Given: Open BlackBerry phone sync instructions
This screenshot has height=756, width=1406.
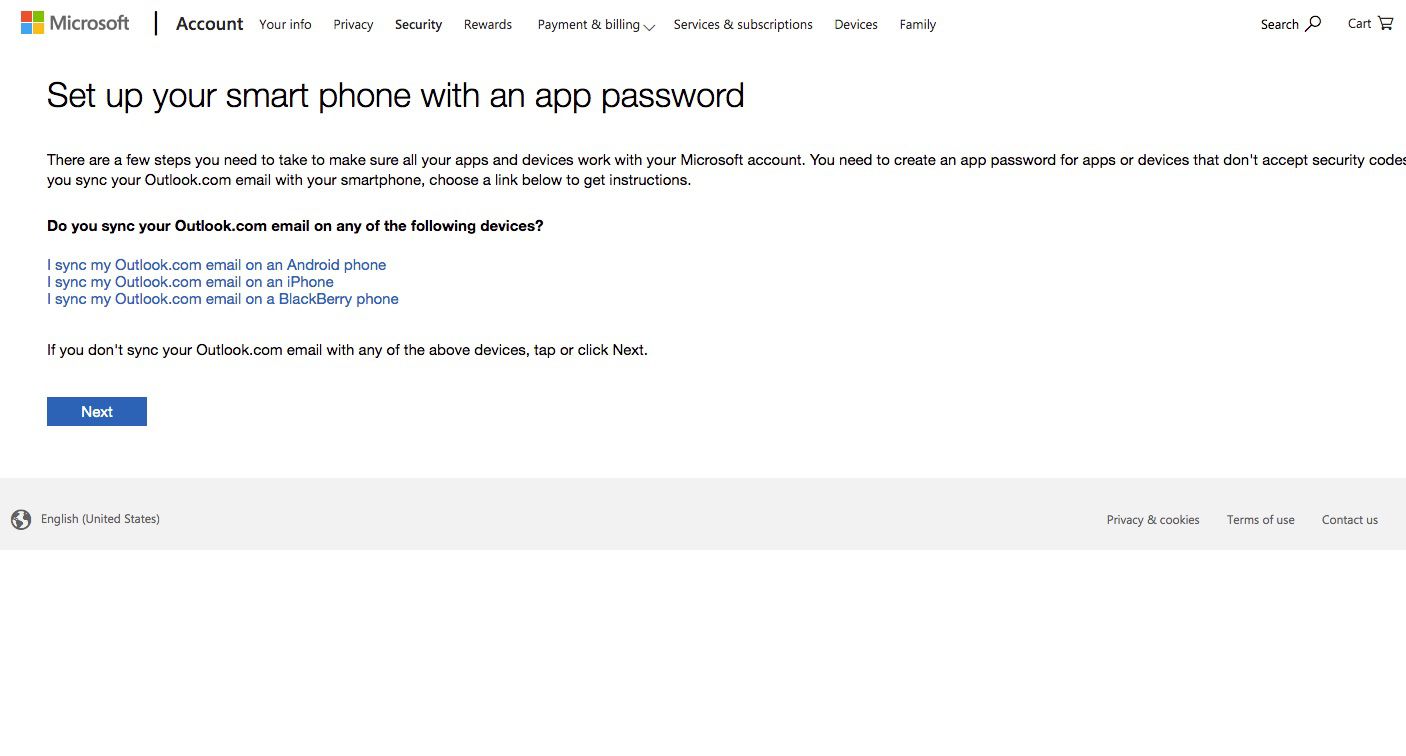Looking at the screenshot, I should (223, 299).
